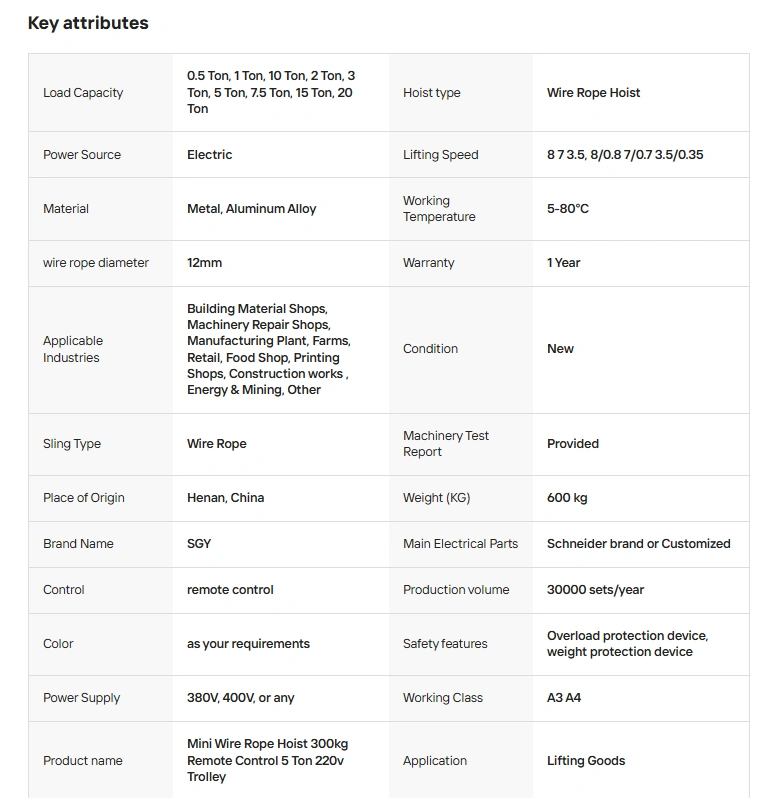Click the Metal, Aluminum Alloy material value
Screen dimensions: 769x798
(x=251, y=209)
